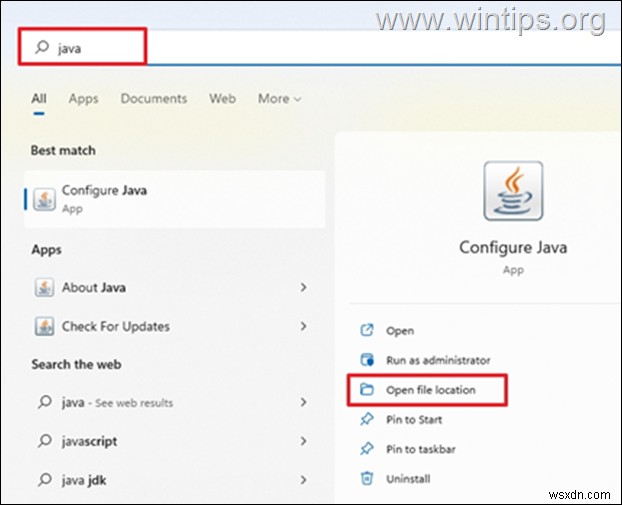Click the Open action icon
Screen dimensions: 622x505
point(367,330)
